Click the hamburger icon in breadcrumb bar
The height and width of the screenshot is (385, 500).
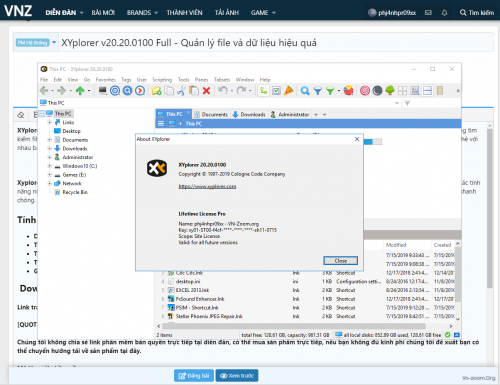coord(161,123)
